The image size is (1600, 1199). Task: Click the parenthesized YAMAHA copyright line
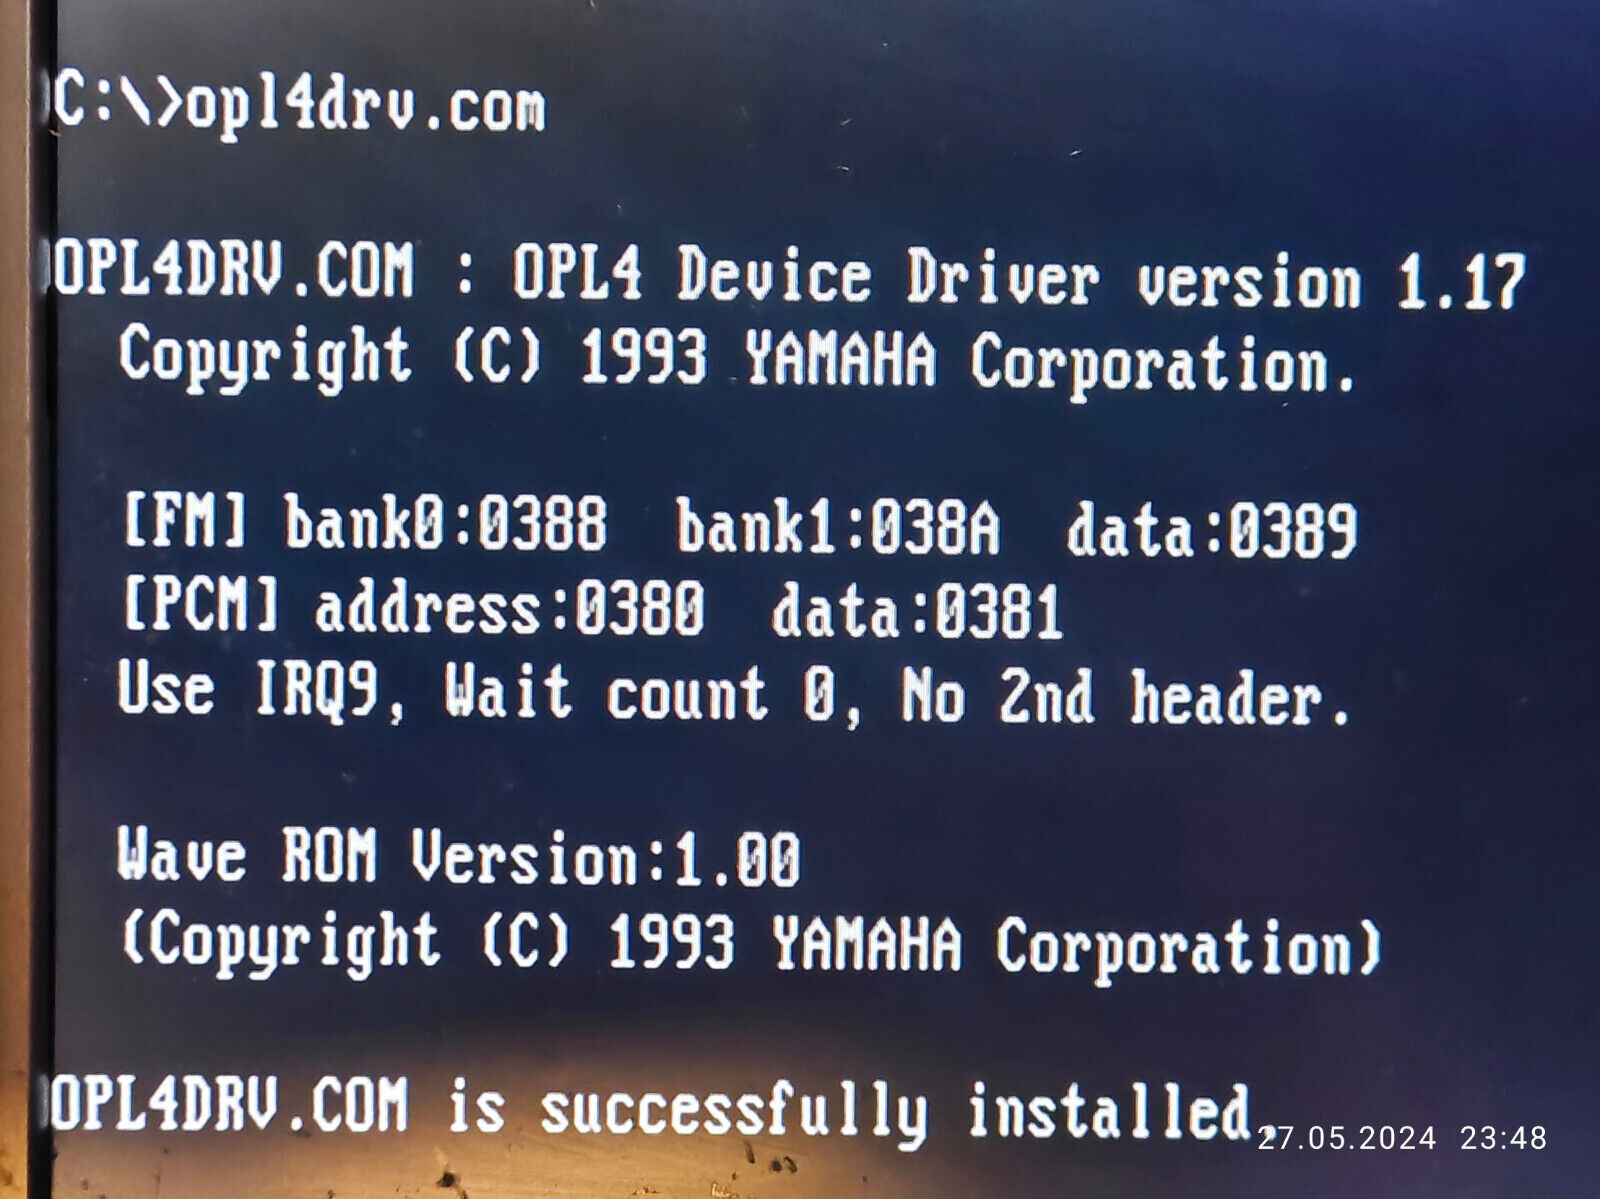[x=751, y=942]
